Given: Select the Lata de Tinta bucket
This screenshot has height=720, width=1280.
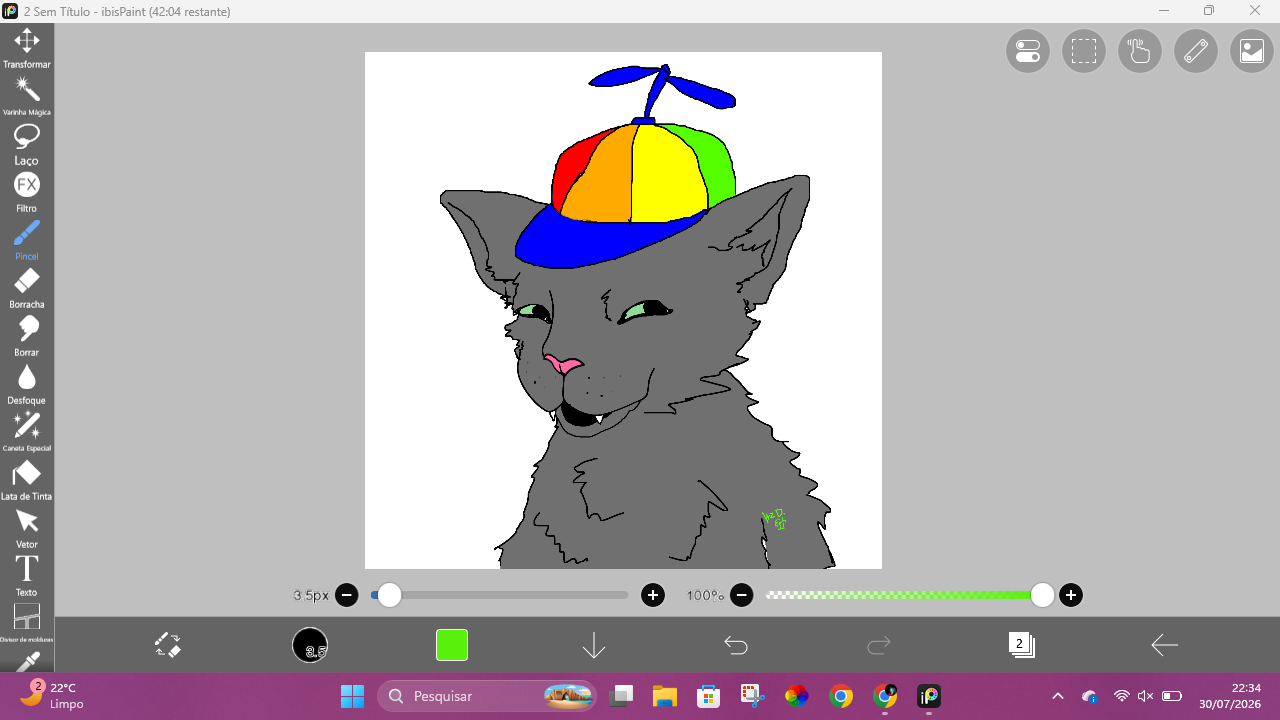Looking at the screenshot, I should pos(27,479).
